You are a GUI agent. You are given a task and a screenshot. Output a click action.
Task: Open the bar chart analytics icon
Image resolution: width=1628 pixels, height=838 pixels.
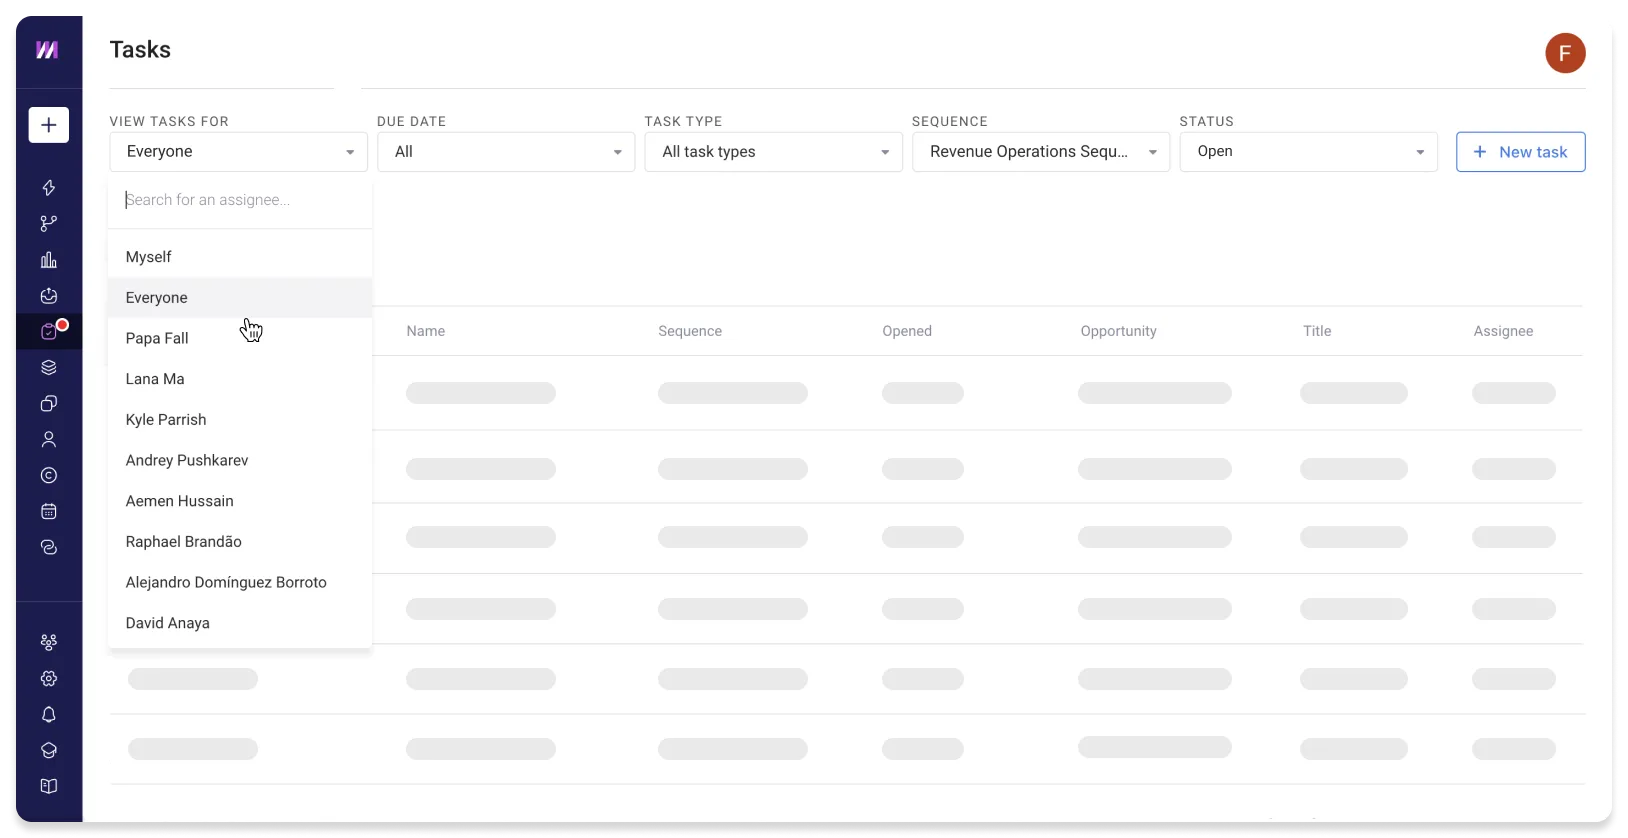coord(48,260)
